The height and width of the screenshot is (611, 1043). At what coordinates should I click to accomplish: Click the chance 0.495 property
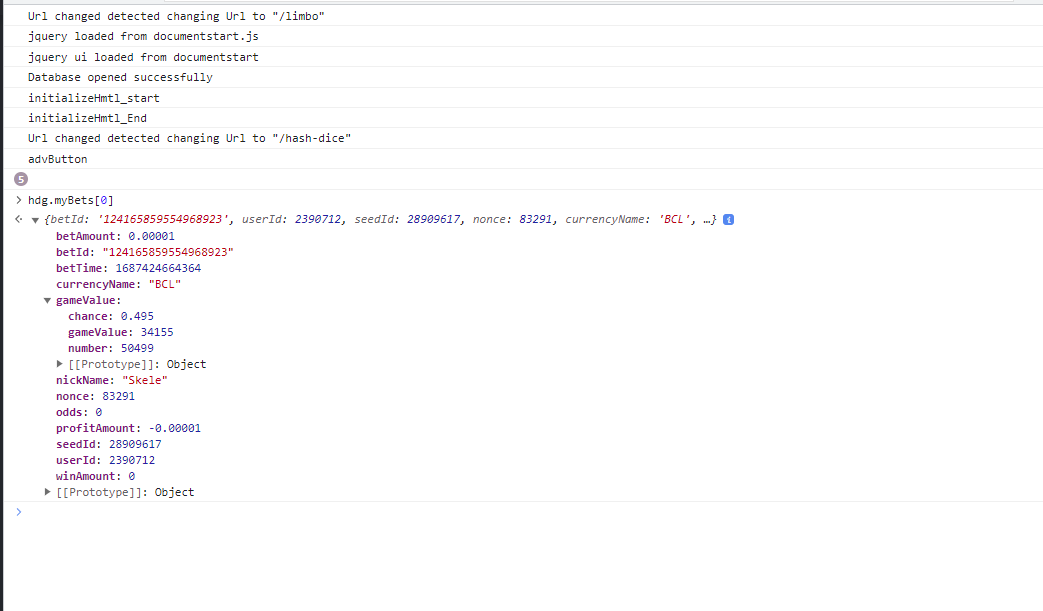tap(110, 316)
